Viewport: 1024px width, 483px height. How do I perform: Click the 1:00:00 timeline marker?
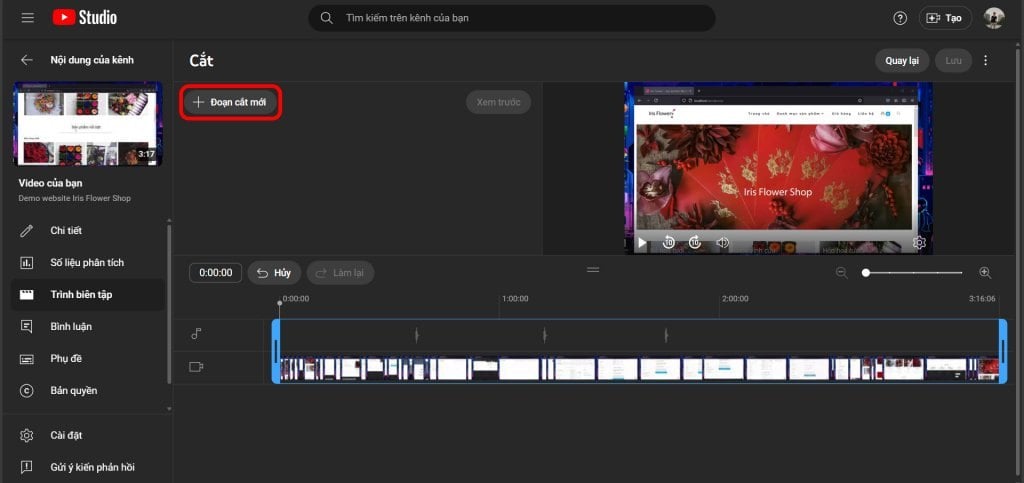[515, 299]
